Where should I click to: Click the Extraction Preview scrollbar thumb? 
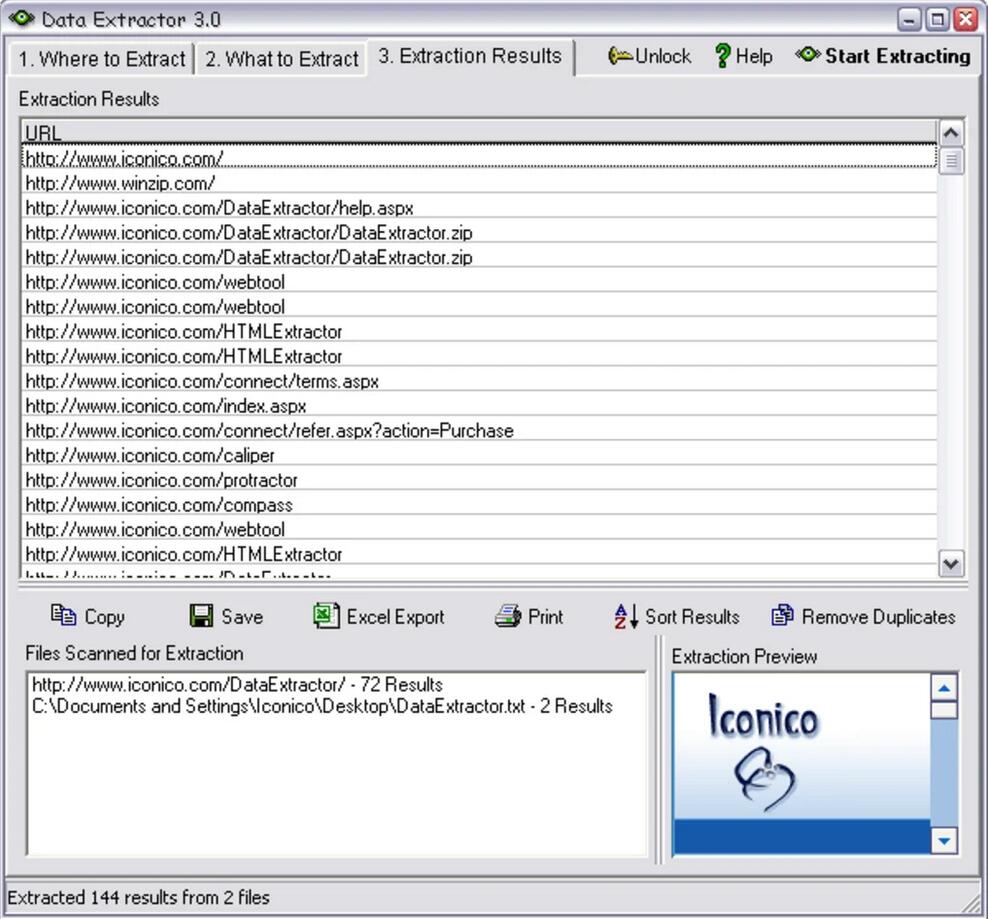[x=944, y=710]
